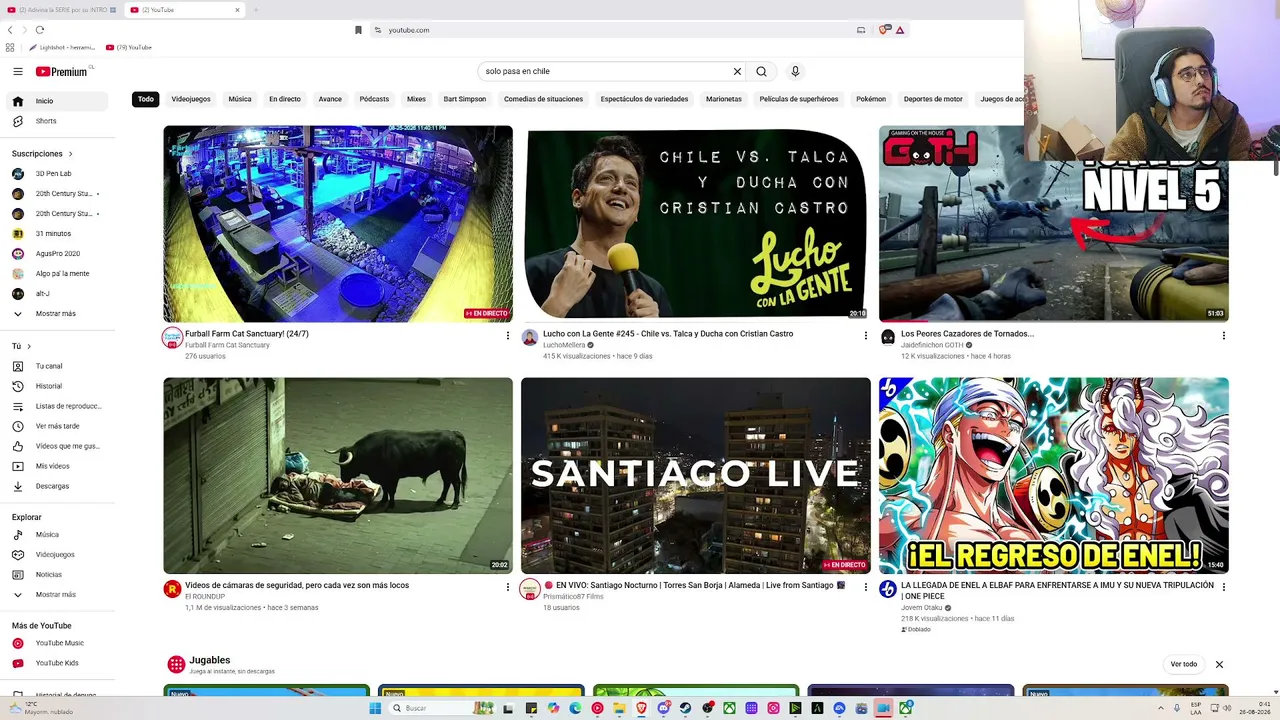
Task: Open options for Los Peores Cazadores de Tornados
Action: click(1223, 336)
